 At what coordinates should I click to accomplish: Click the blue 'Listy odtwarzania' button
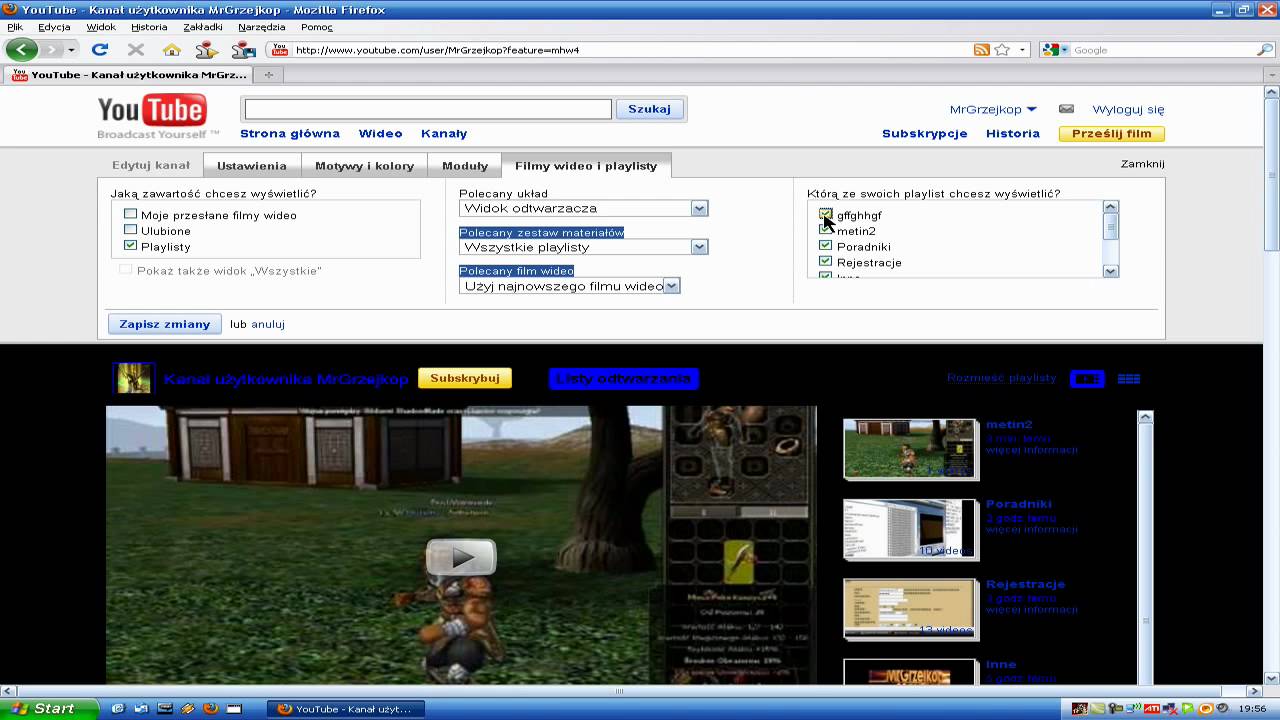click(624, 378)
